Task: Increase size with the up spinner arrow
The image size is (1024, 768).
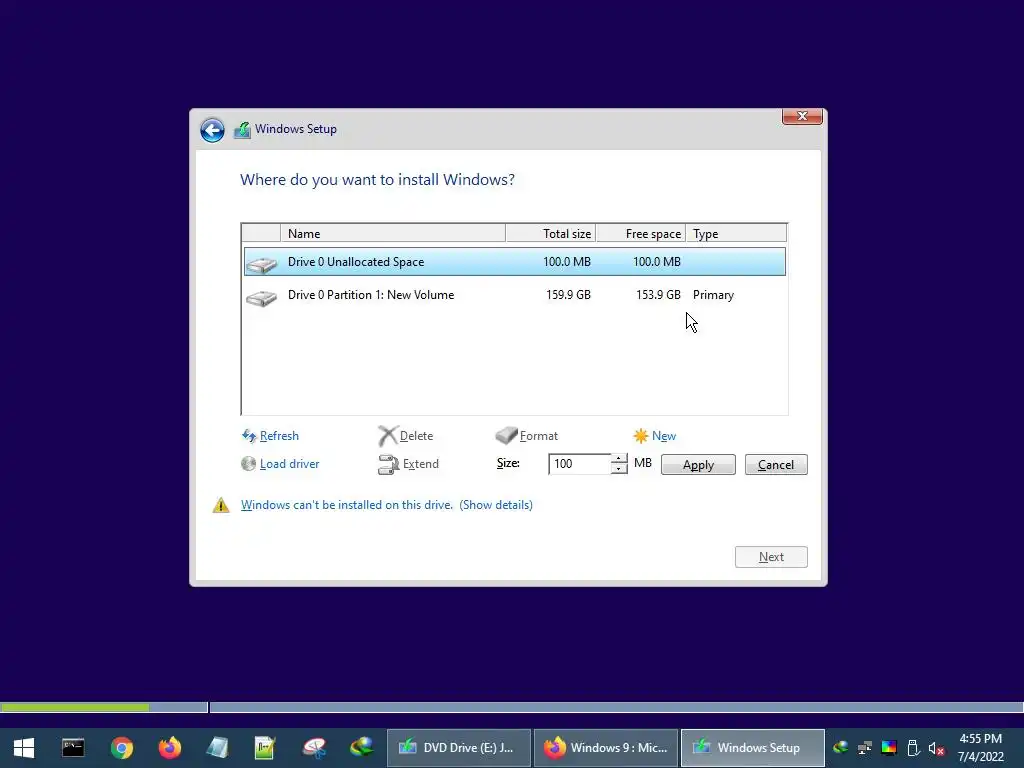Action: tap(618, 459)
